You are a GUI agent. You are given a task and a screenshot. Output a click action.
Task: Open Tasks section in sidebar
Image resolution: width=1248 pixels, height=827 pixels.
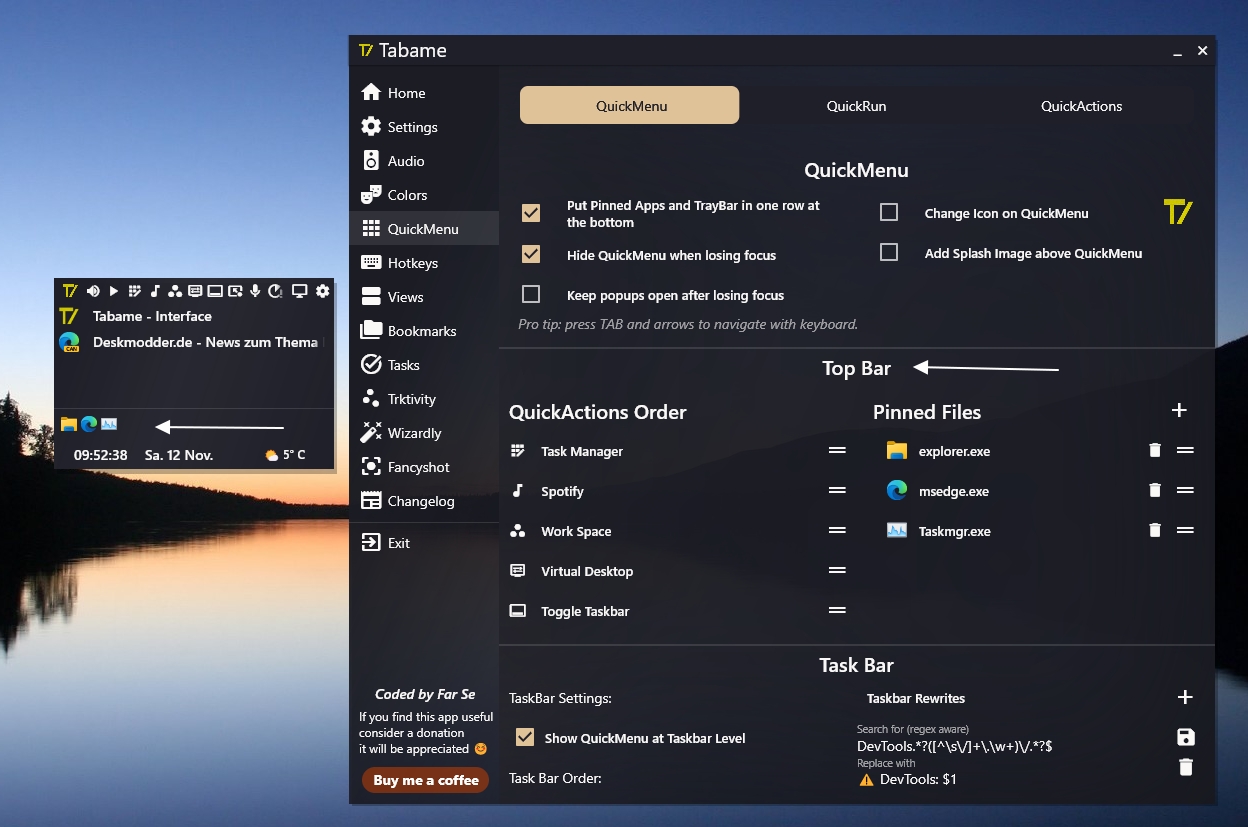[x=424, y=365]
